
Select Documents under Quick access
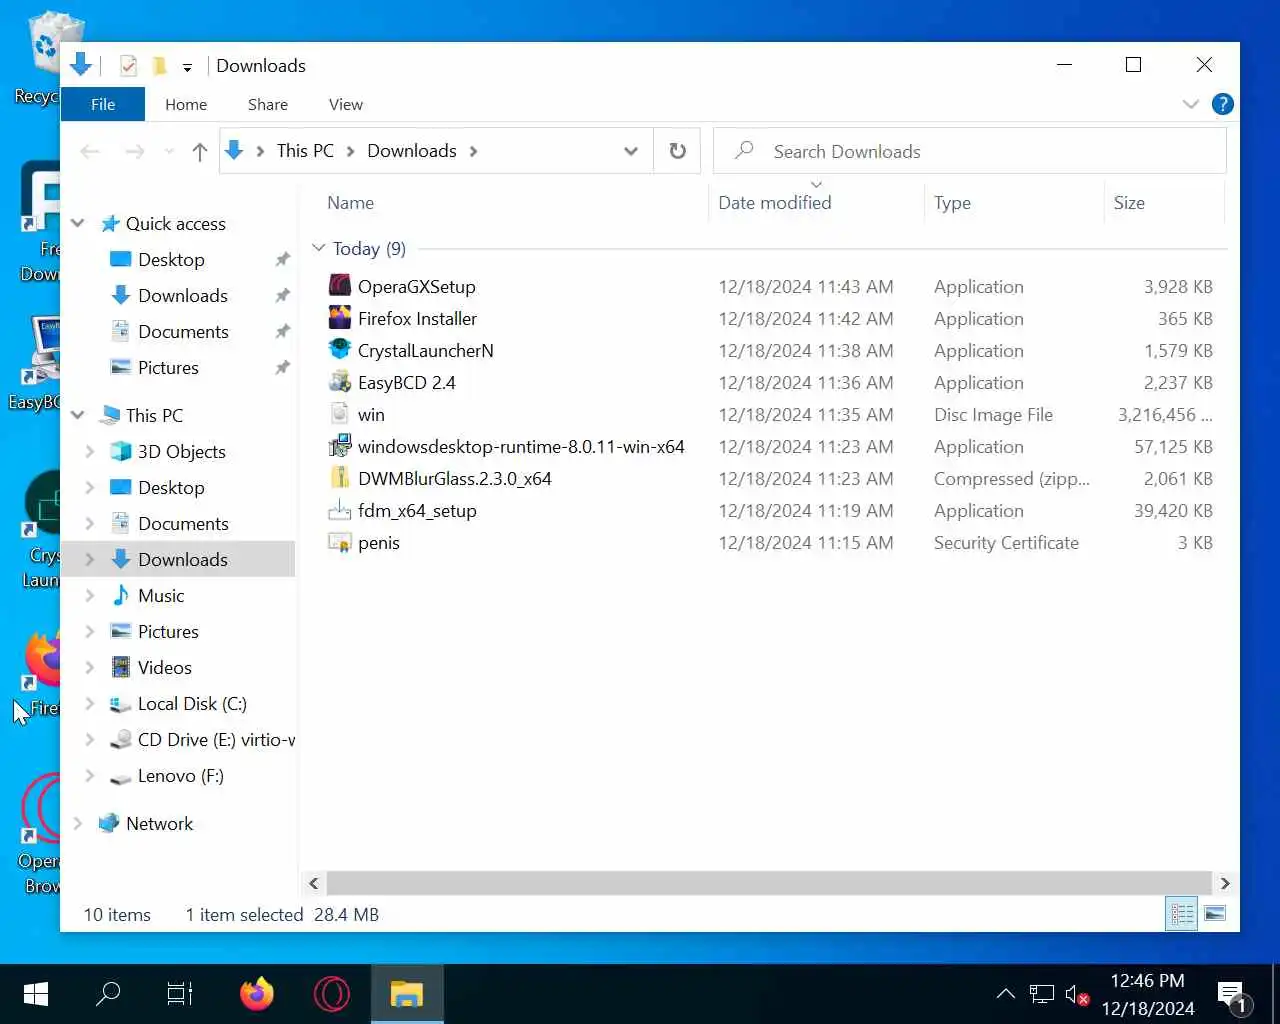(x=183, y=332)
